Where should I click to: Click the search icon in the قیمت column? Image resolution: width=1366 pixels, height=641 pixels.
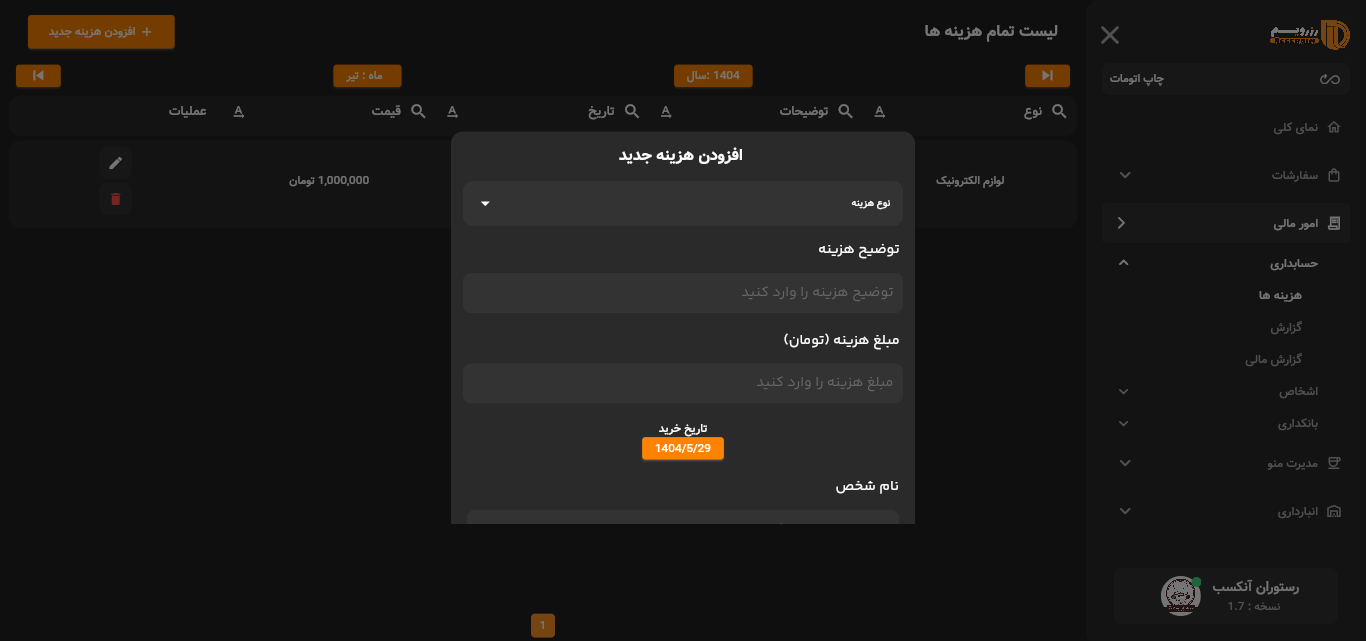[418, 111]
